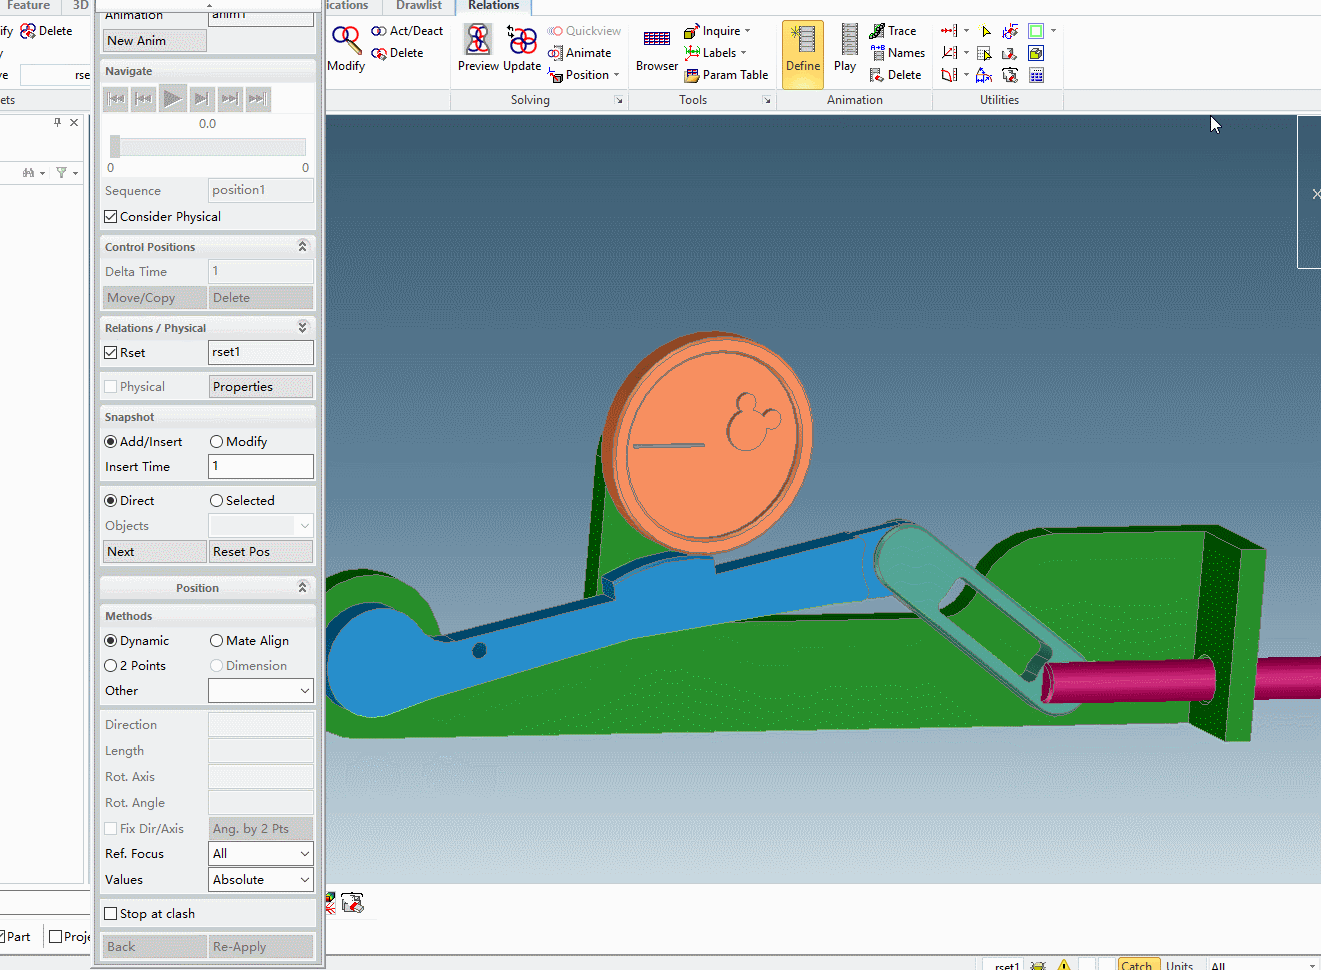This screenshot has height=970, width=1321.
Task: Open the Param Table
Action: 726,75
